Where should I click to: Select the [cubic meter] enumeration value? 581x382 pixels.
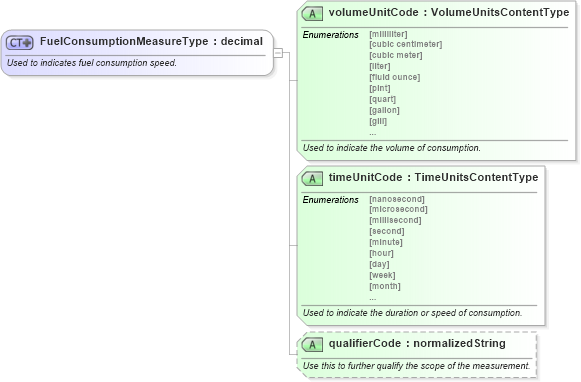coord(395,55)
